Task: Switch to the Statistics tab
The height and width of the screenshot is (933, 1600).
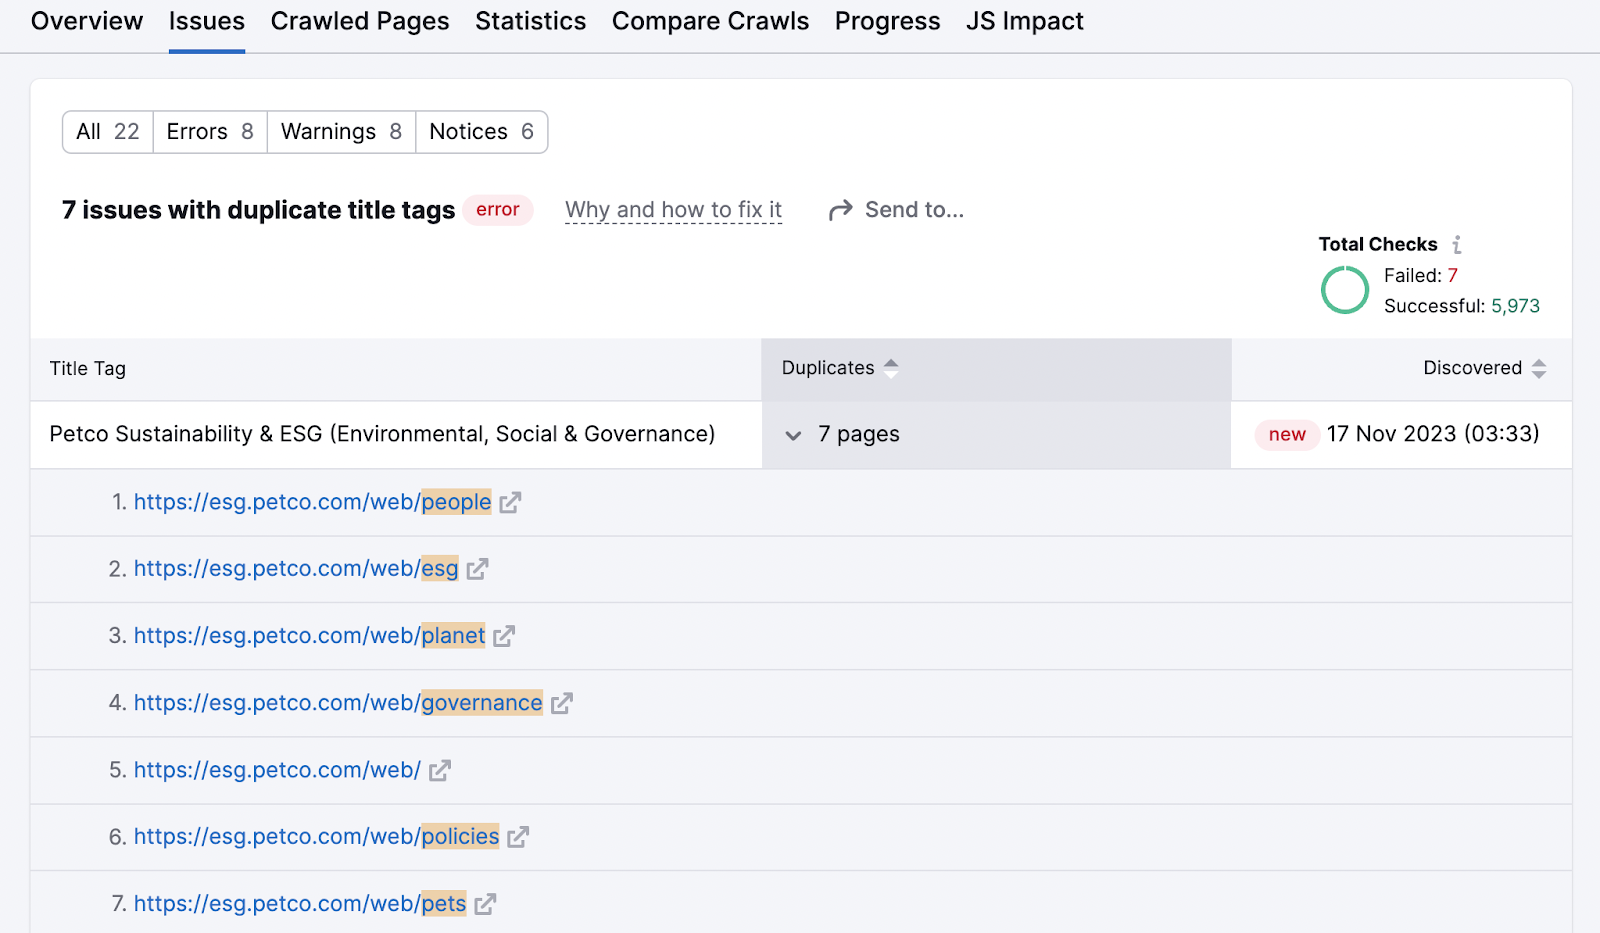Action: 530,20
